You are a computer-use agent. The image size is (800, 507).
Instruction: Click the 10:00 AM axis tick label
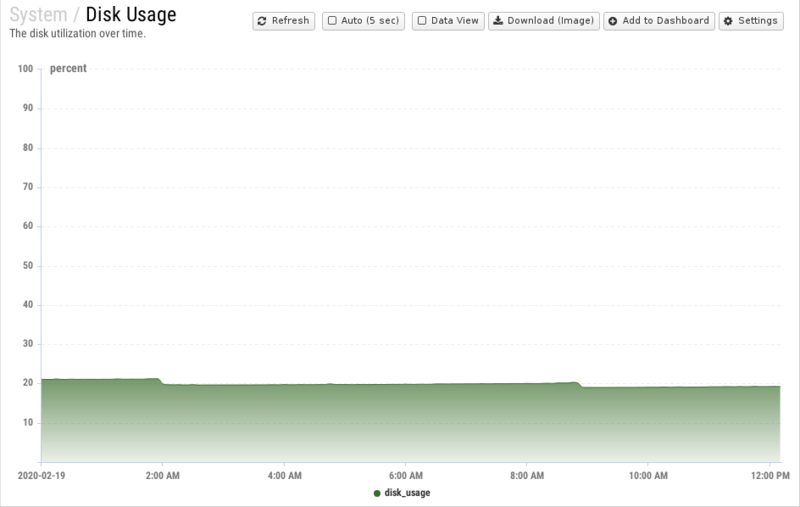[648, 475]
